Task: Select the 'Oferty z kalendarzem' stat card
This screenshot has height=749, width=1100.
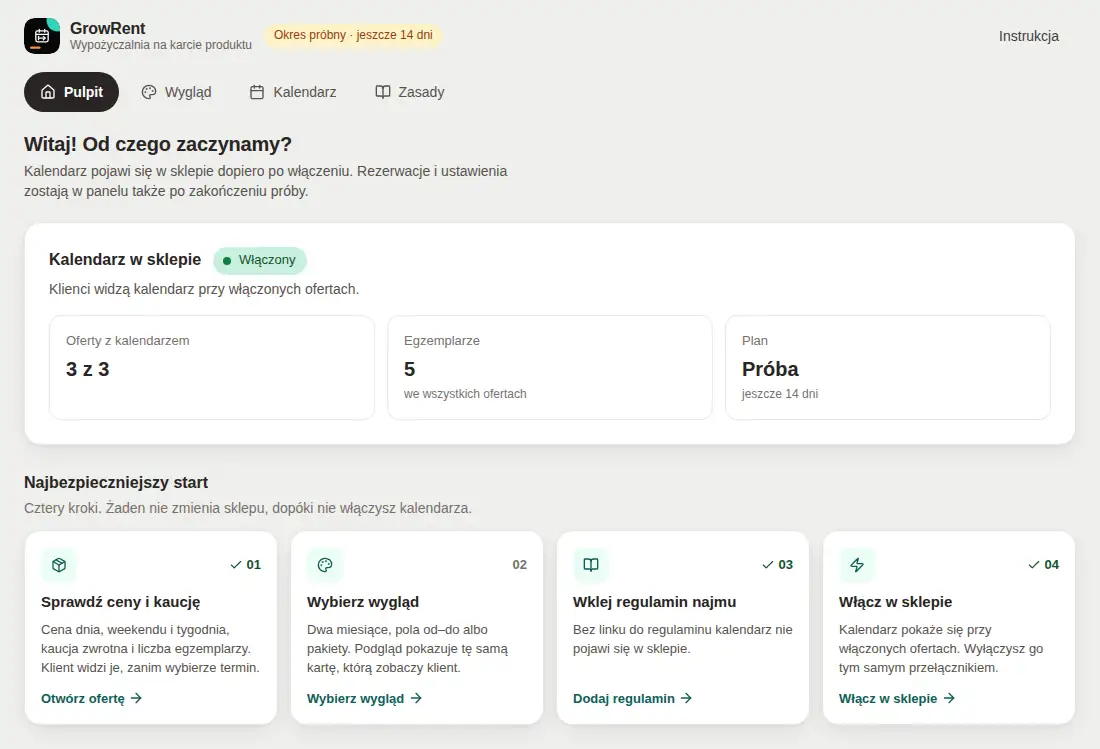Action: (x=212, y=367)
